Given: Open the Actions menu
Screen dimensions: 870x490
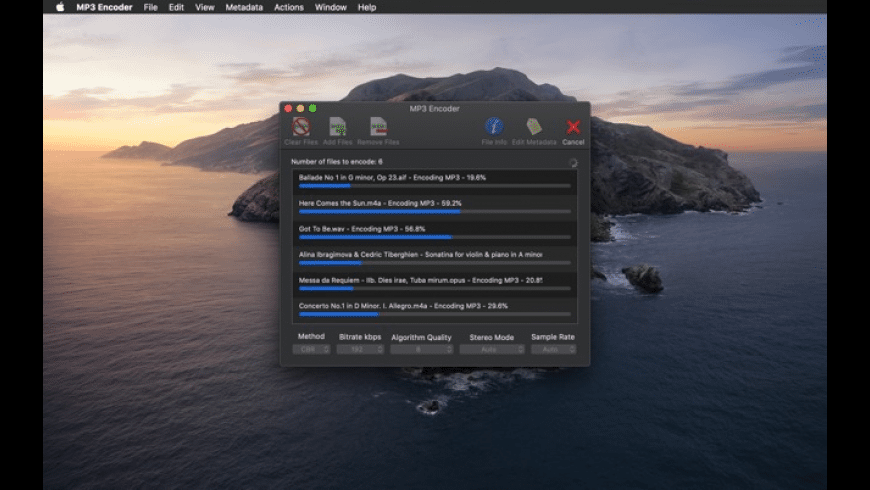Looking at the screenshot, I should click(x=289, y=7).
